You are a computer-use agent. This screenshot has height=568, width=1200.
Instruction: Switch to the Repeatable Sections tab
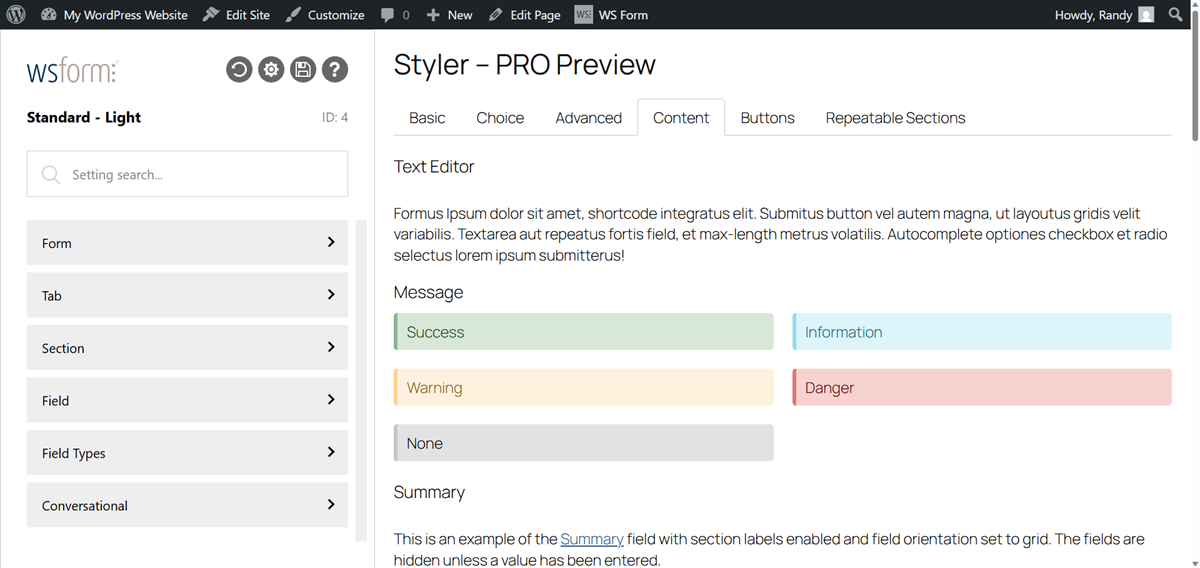895,118
